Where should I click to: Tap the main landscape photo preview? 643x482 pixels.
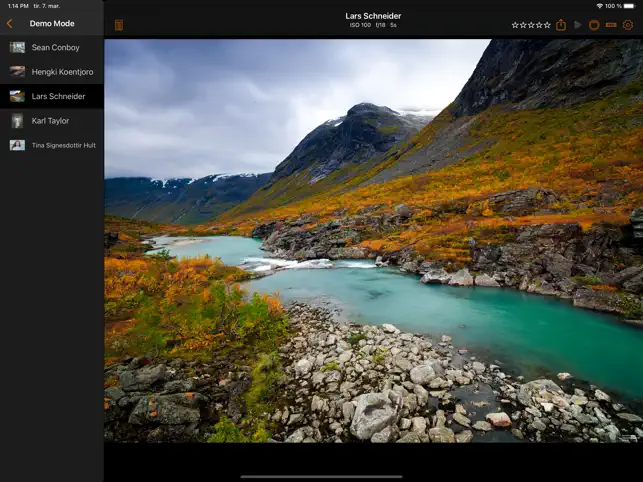click(x=373, y=241)
